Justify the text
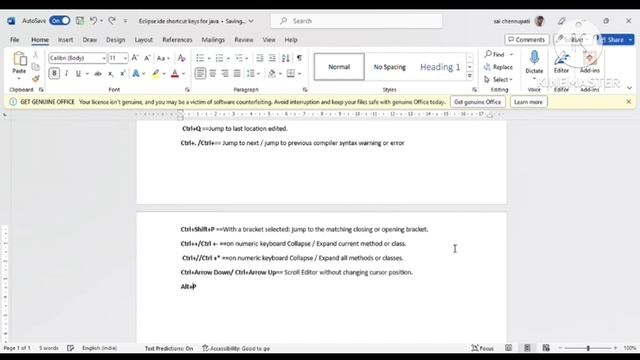 [x=237, y=73]
